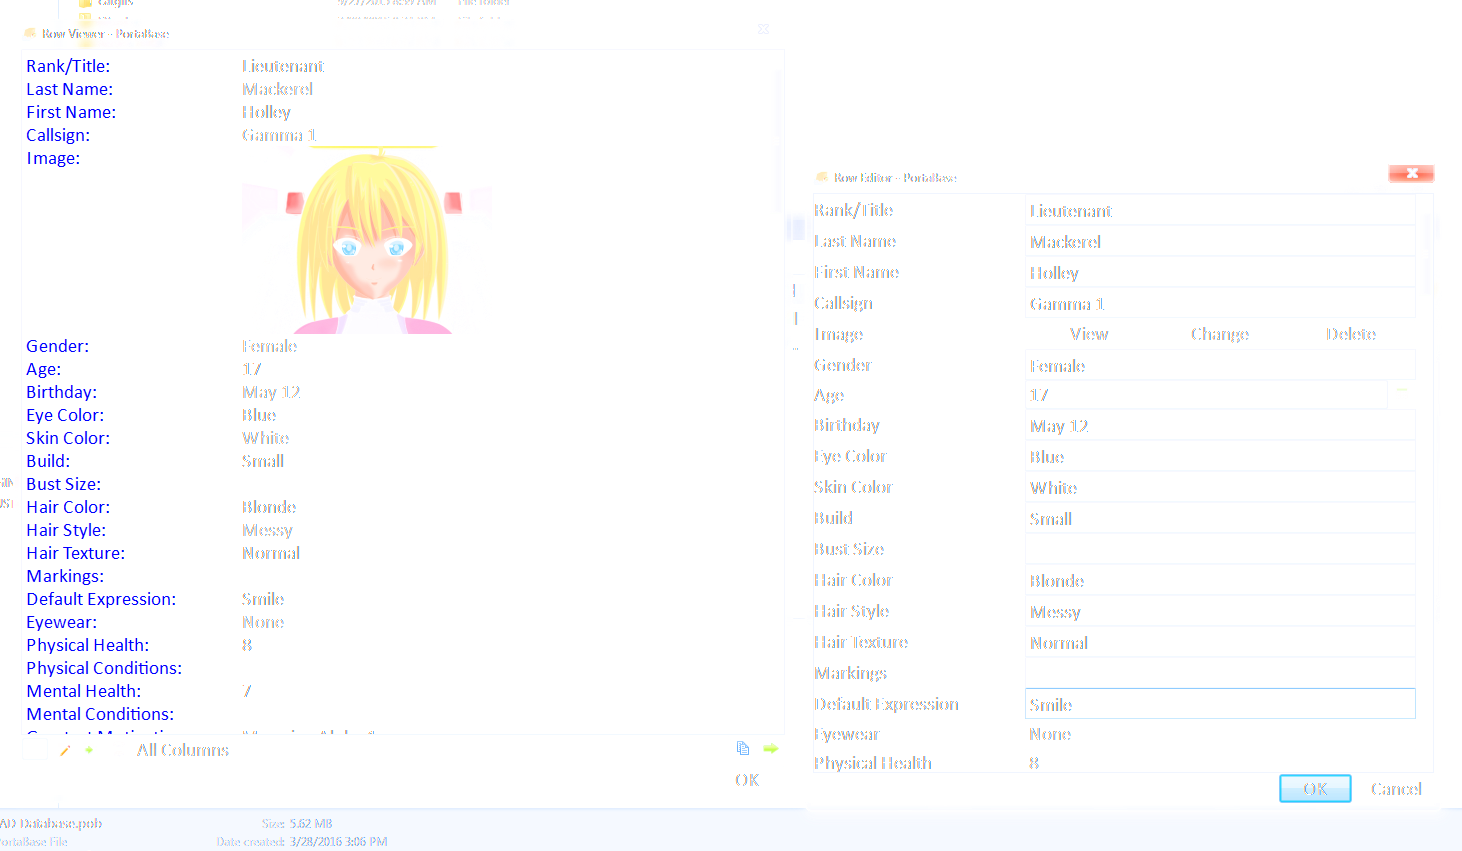
Task: Click the 'Mental Conditions:' label in Row Viewer
Action: coord(100,714)
